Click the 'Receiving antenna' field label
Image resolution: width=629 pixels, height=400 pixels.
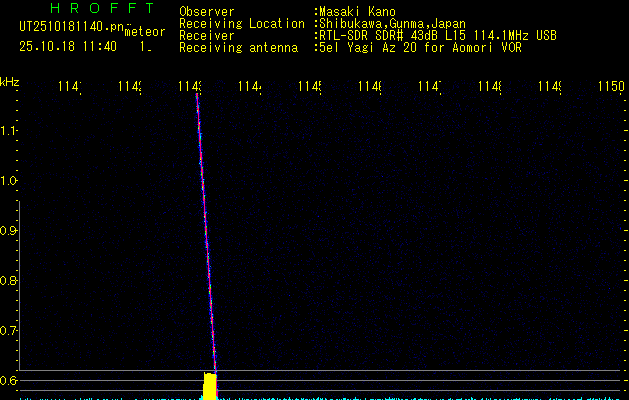click(239, 47)
